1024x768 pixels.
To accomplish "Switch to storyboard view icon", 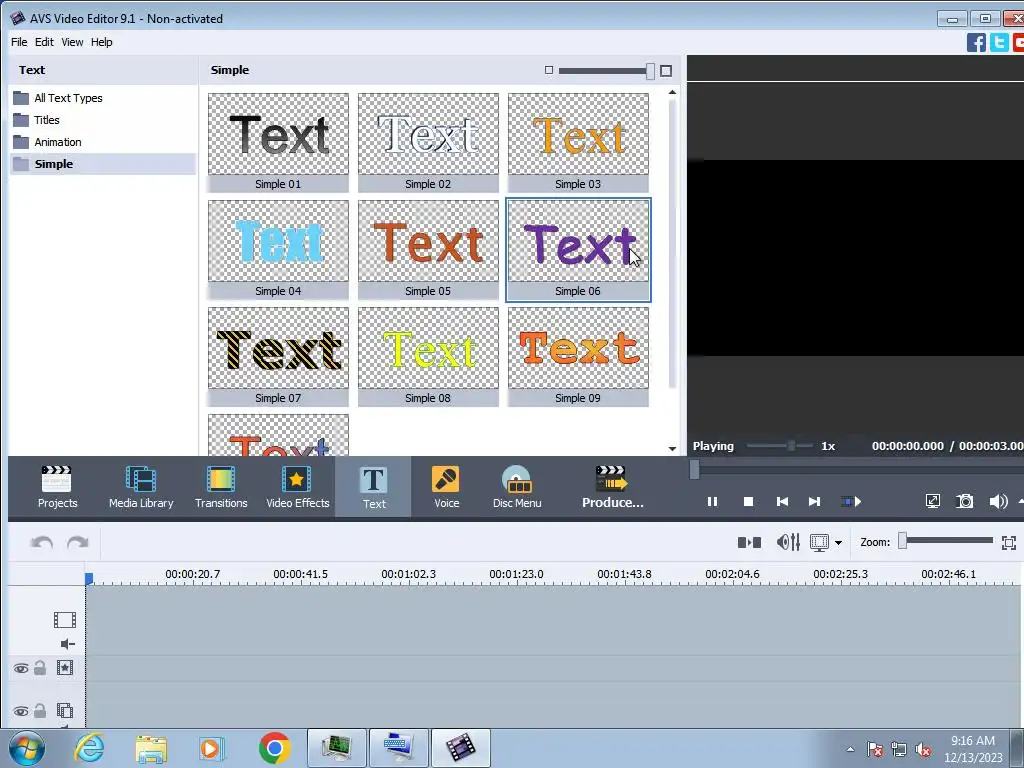I will pyautogui.click(x=749, y=542).
